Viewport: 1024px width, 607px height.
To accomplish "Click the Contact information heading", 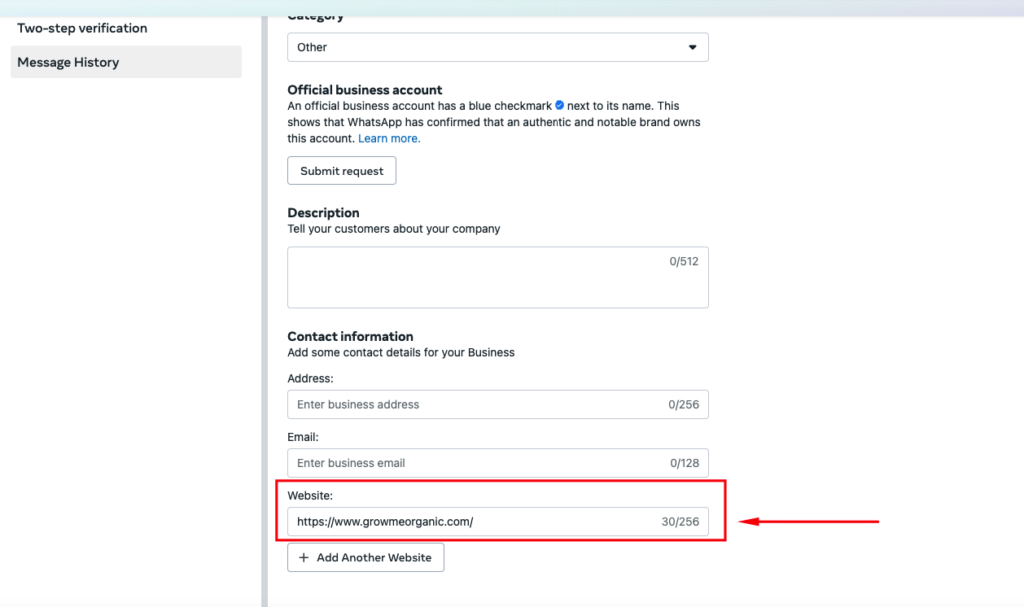I will 350,336.
